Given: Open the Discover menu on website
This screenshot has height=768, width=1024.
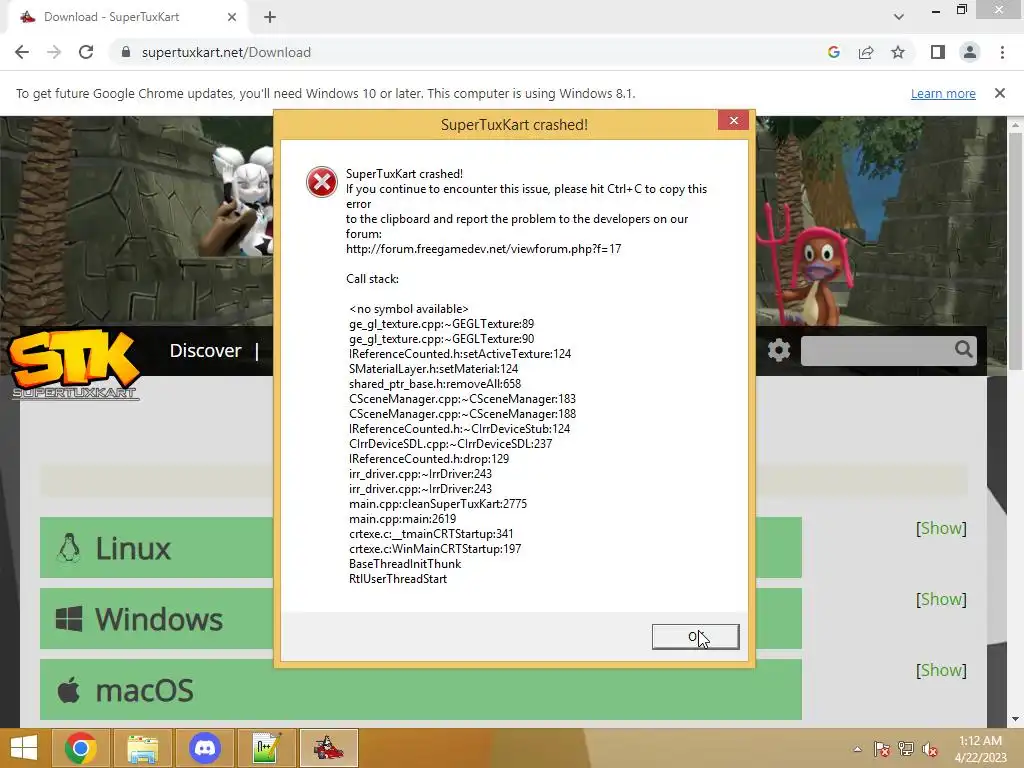Looking at the screenshot, I should pos(205,351).
